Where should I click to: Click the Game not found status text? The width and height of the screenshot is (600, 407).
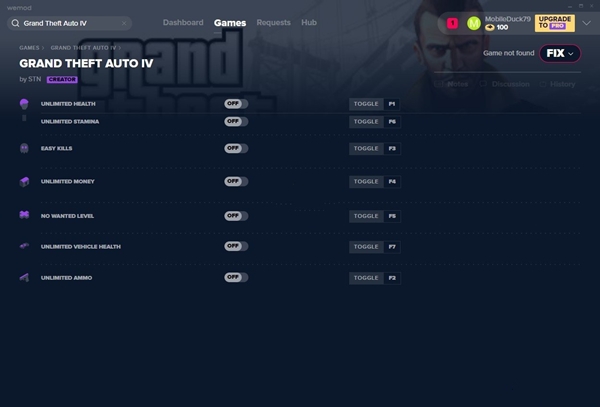[x=509, y=53]
